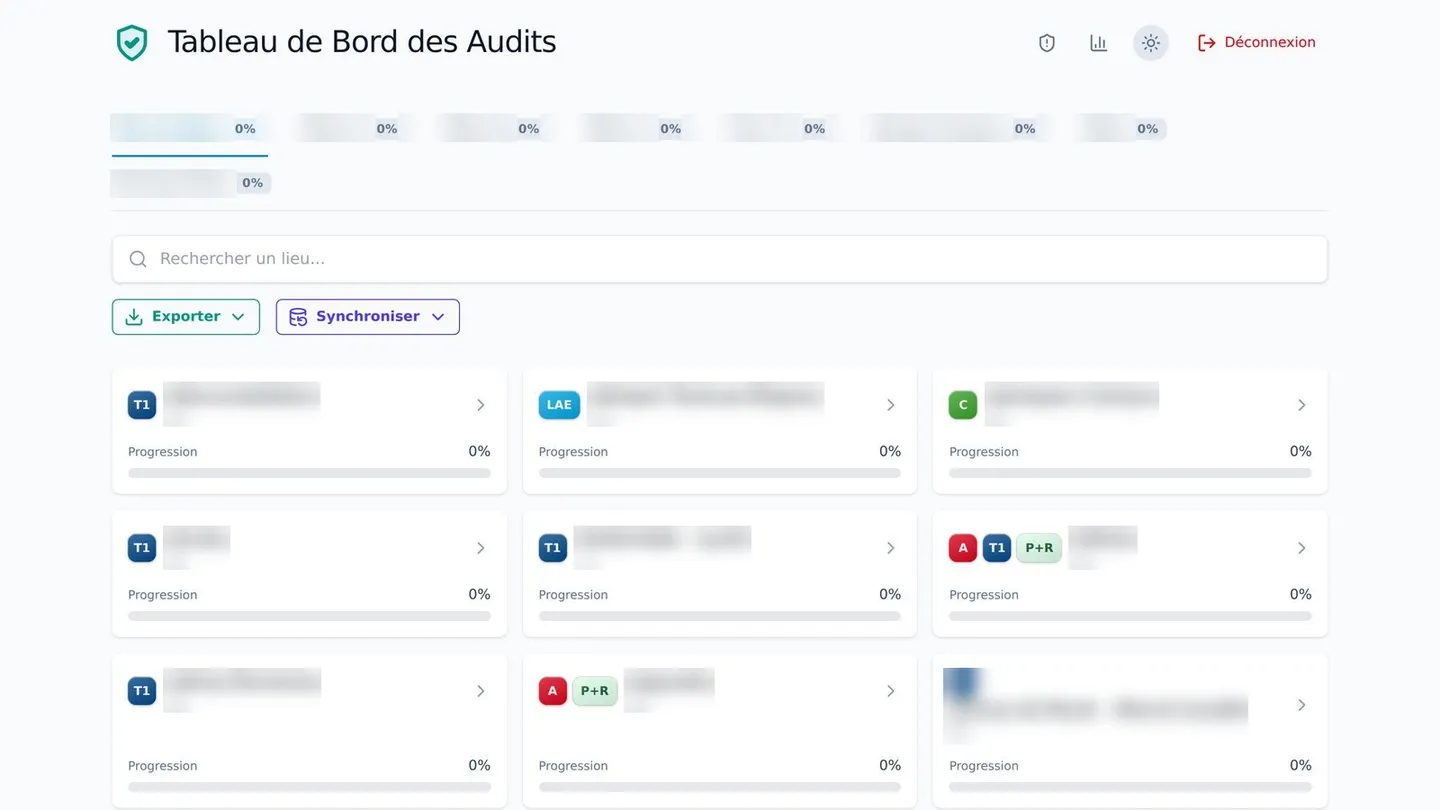Click the Déconnexion logout button
1440x810 pixels.
click(1257, 43)
